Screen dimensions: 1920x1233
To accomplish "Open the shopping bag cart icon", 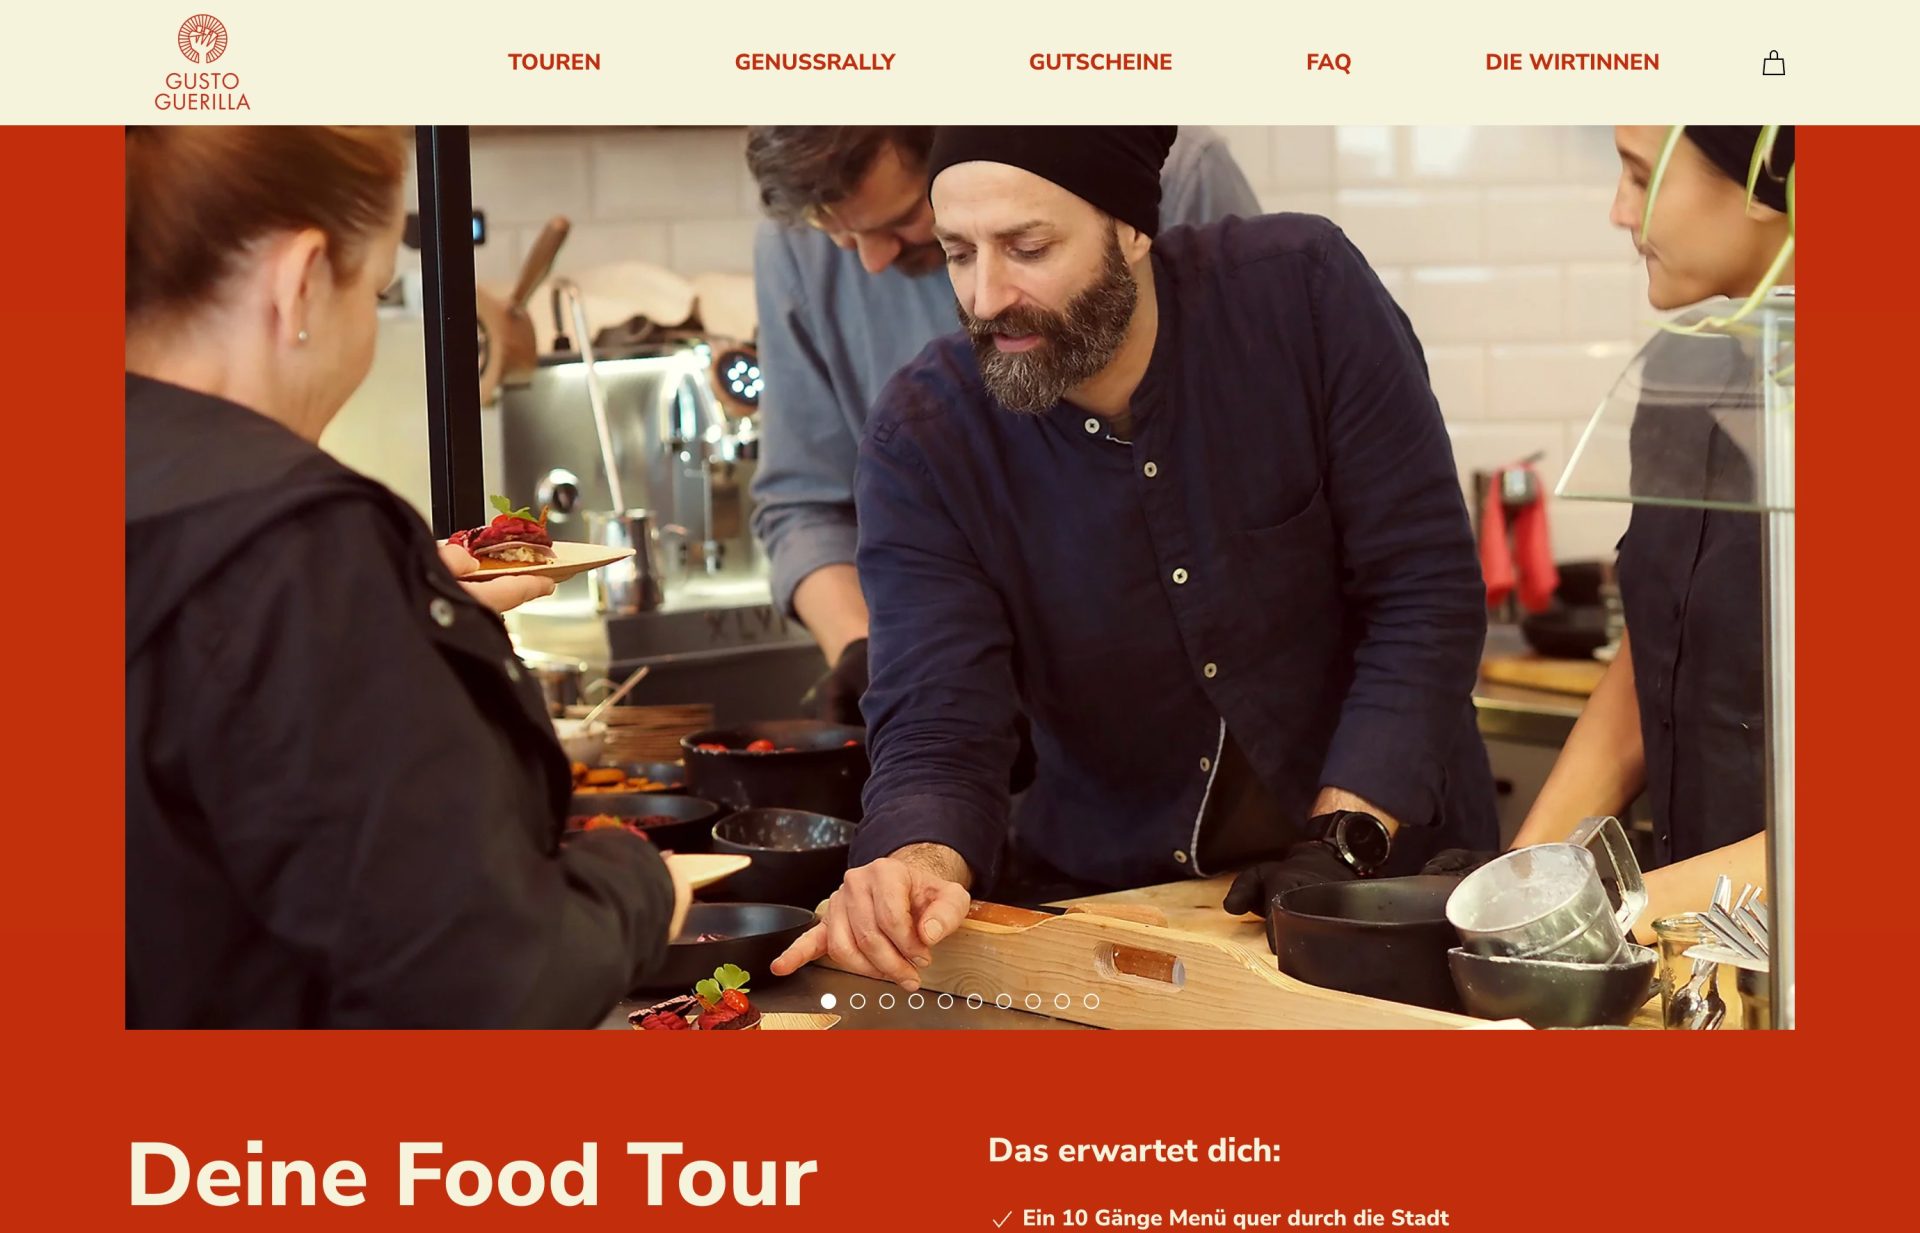I will tap(1773, 63).
